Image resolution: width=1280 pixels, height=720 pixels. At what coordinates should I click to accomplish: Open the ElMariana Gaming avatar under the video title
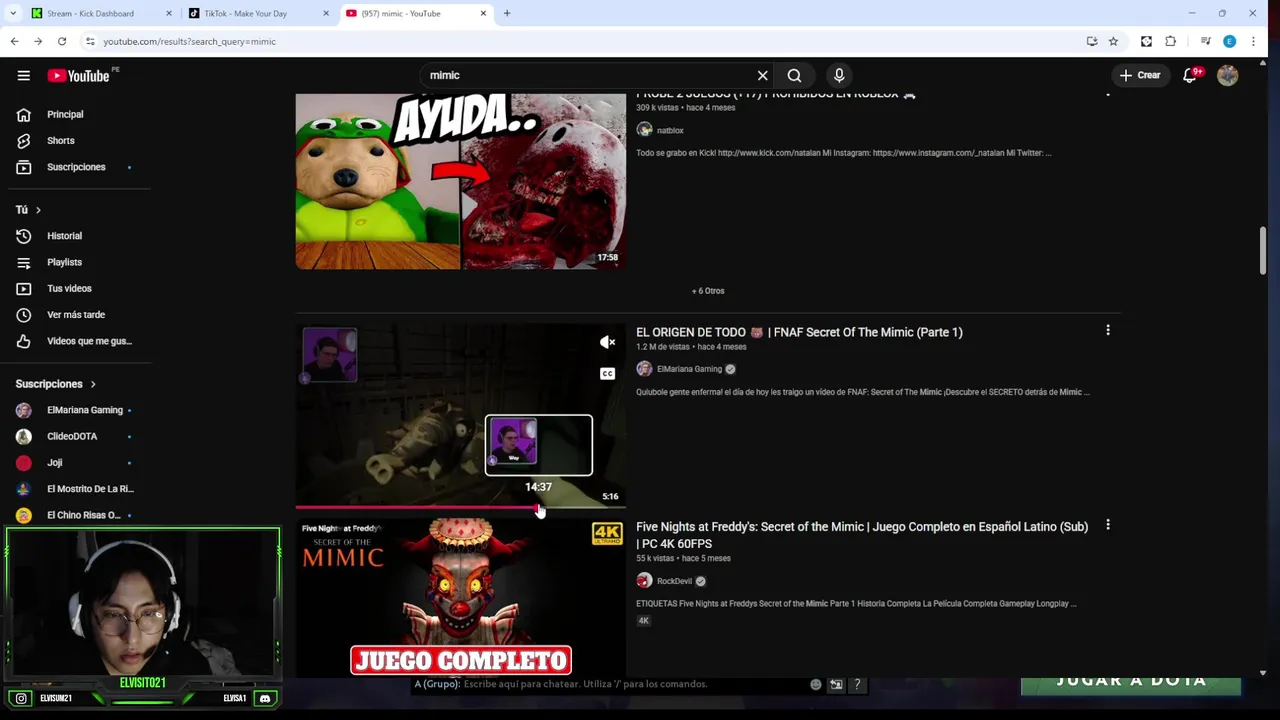pos(644,369)
